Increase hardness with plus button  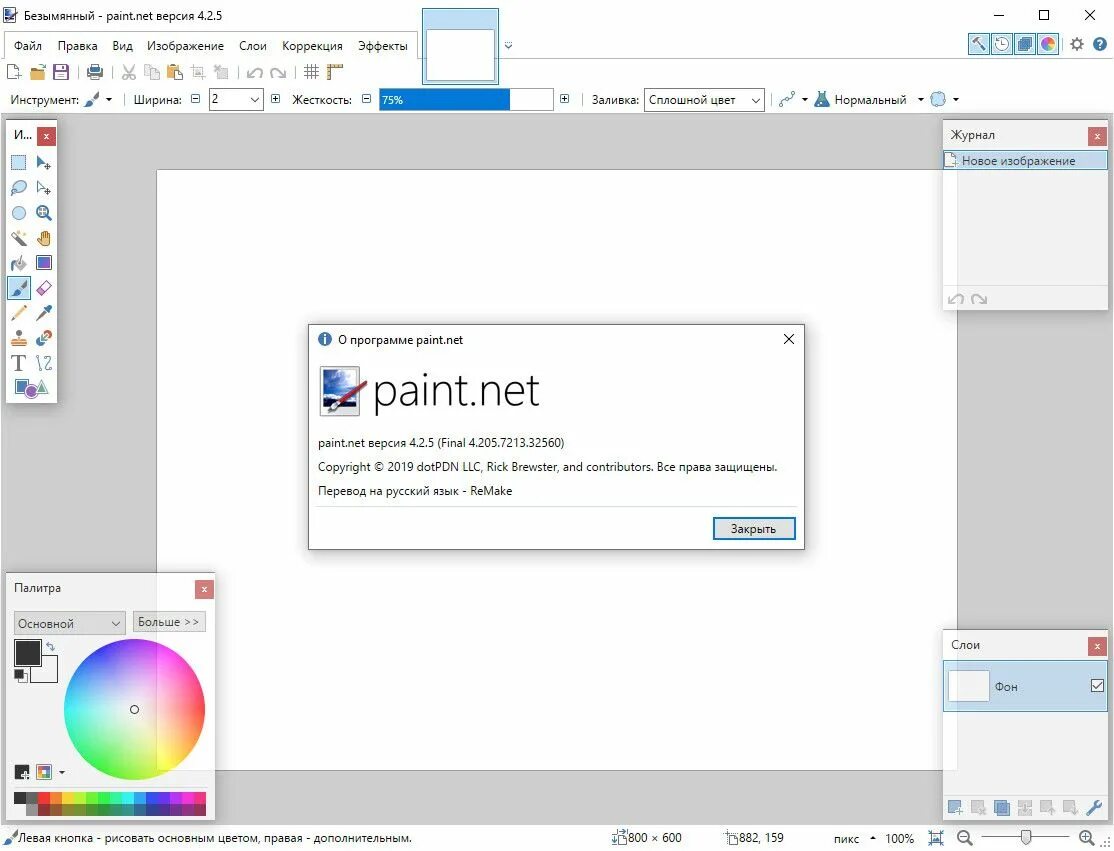click(x=564, y=99)
